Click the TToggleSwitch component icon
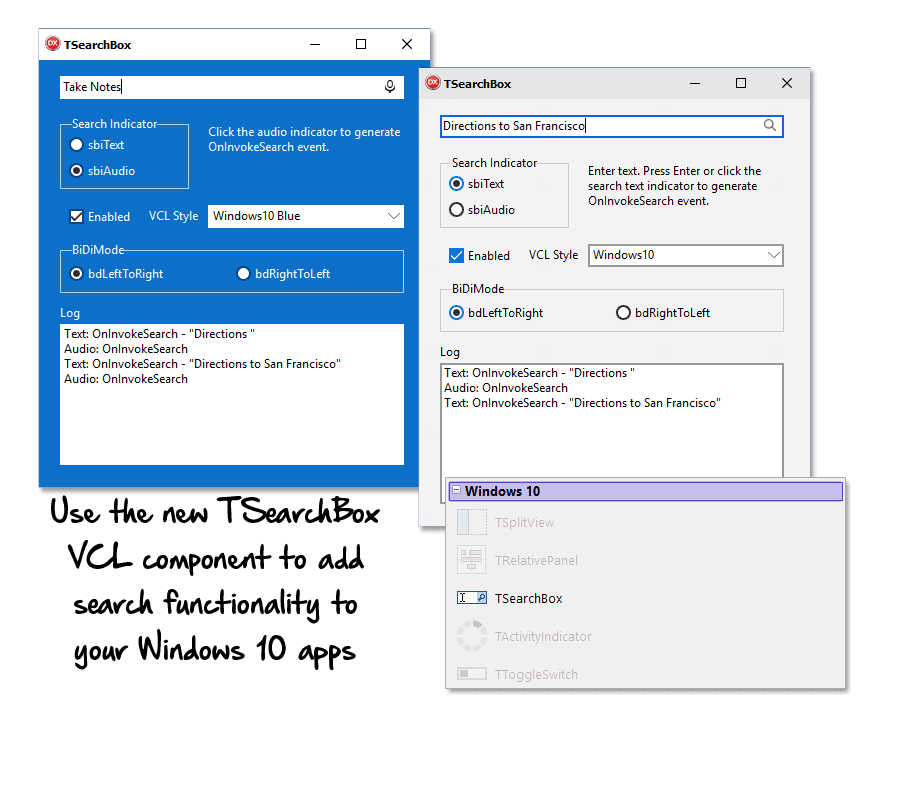902x789 pixels. tap(472, 673)
